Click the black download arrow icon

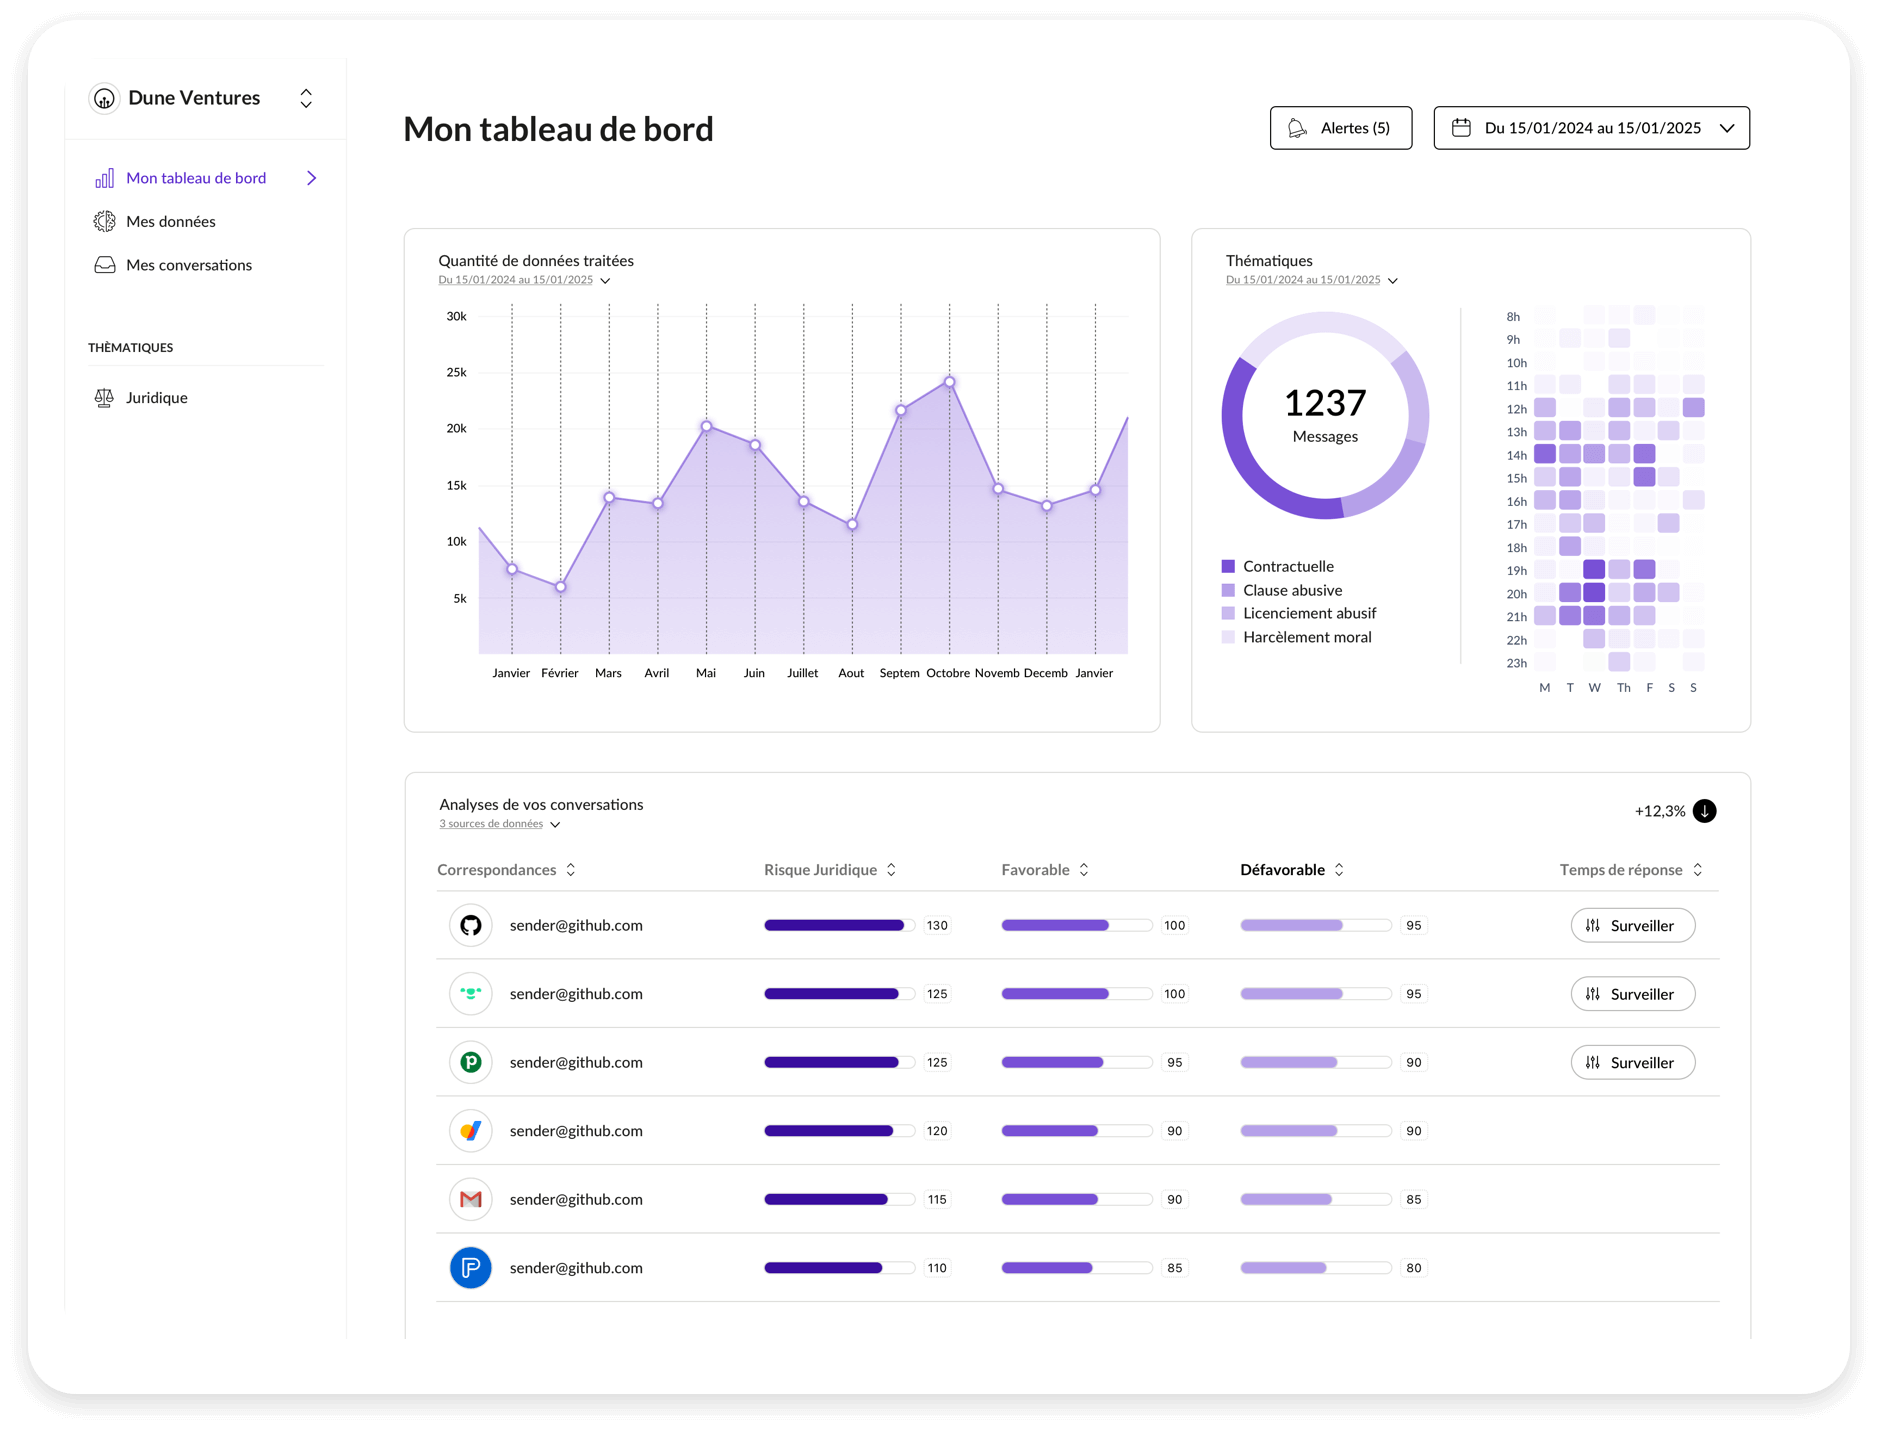click(1704, 811)
